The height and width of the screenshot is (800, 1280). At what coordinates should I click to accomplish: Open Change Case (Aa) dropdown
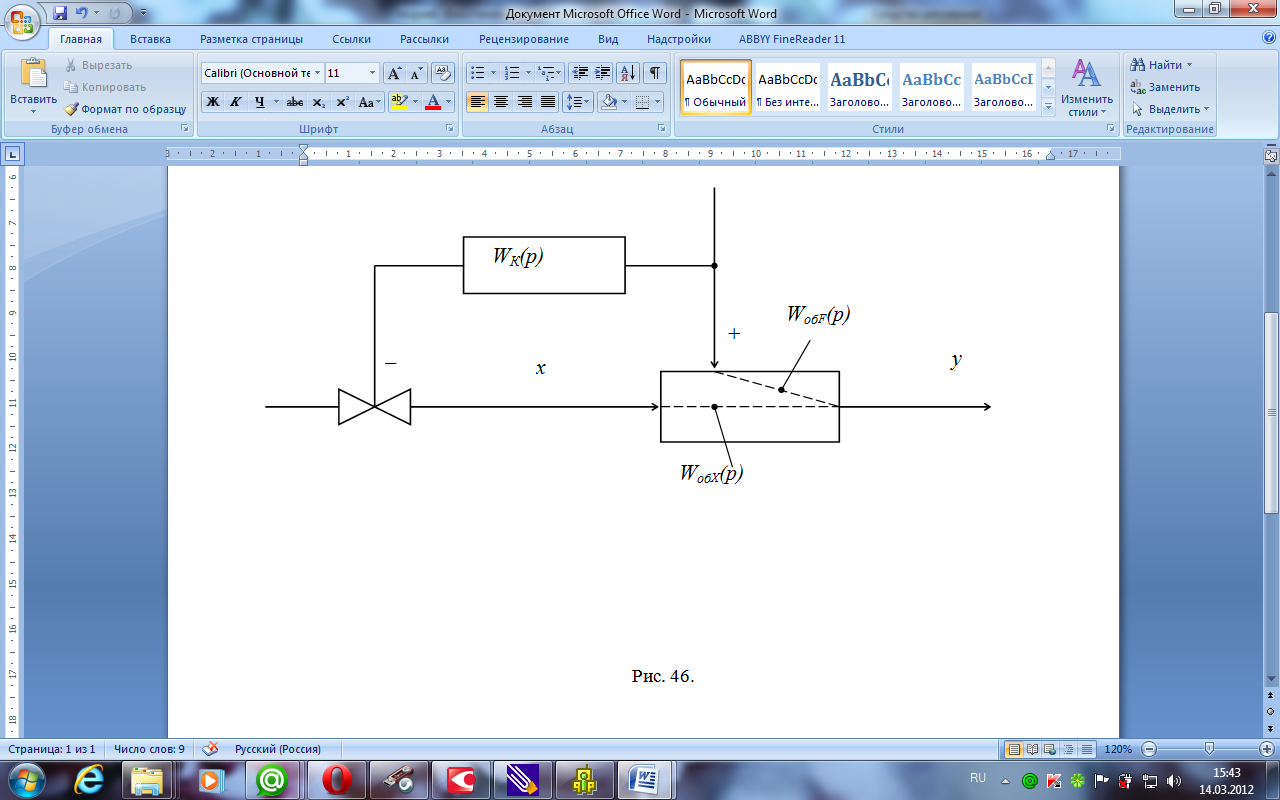point(369,102)
